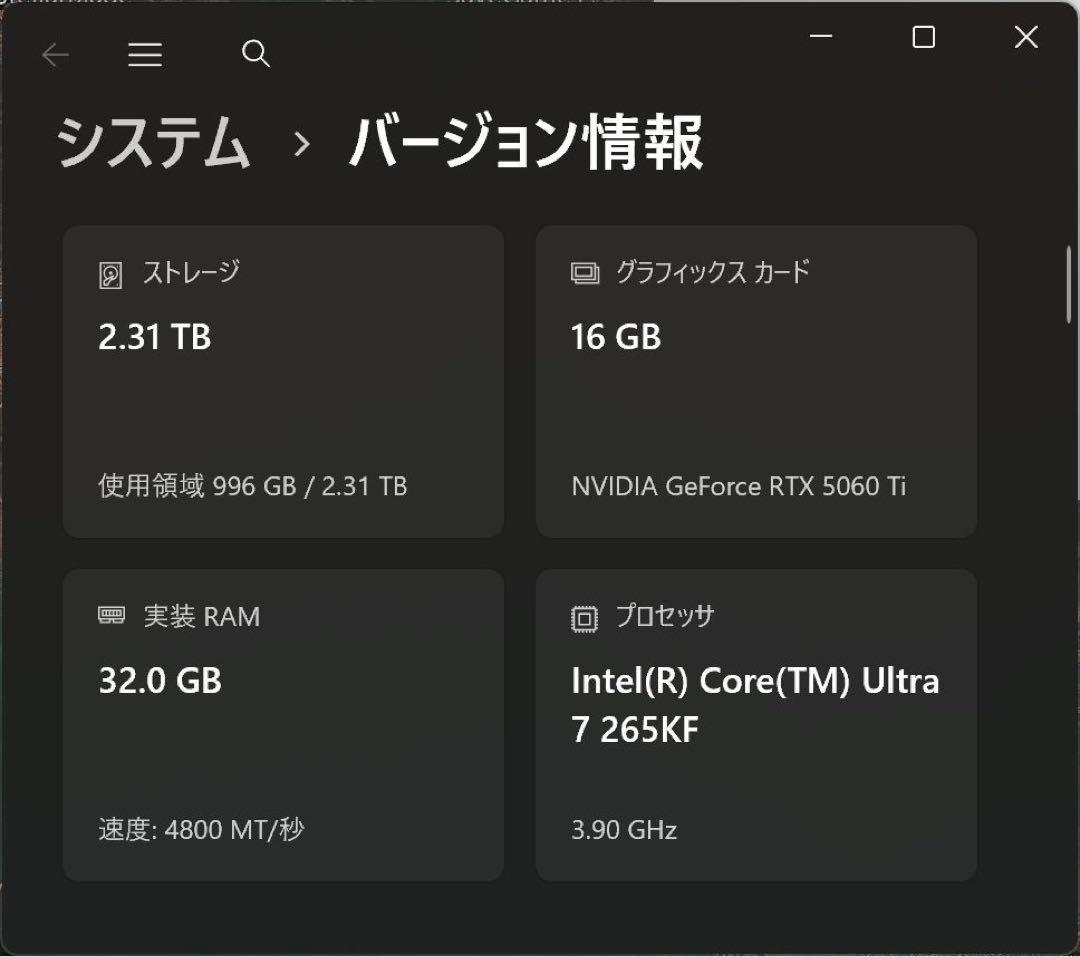Click 使用領域 996 GB / 2.31 TB text
Viewport: 1080px width, 957px height.
(253, 486)
